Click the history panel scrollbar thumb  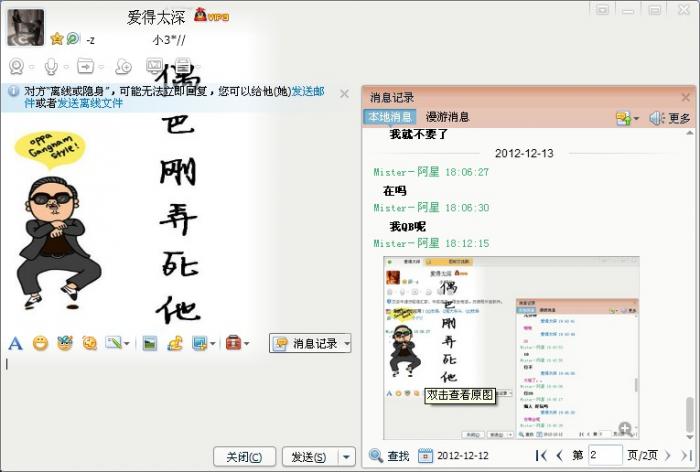tap(690, 413)
